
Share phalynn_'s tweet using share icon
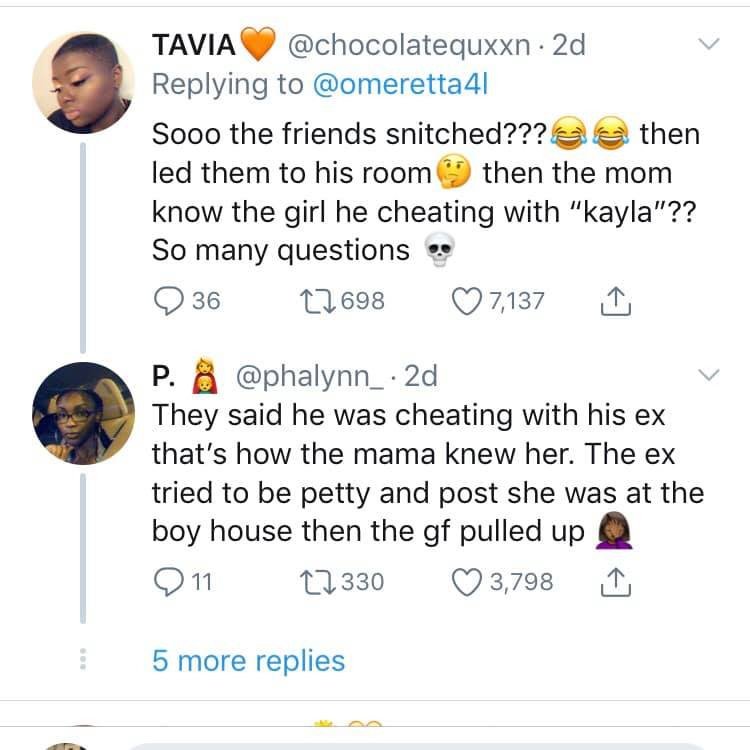[616, 582]
